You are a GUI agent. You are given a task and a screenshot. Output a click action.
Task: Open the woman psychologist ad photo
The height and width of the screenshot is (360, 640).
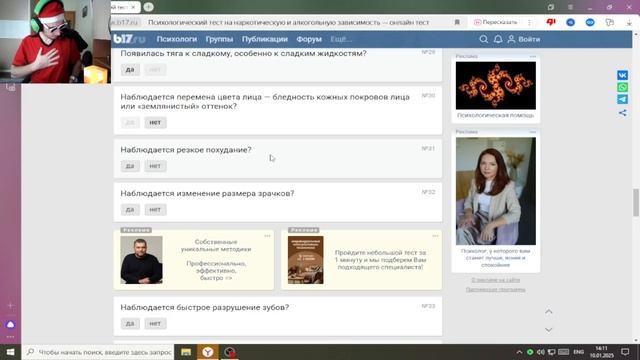(496, 191)
